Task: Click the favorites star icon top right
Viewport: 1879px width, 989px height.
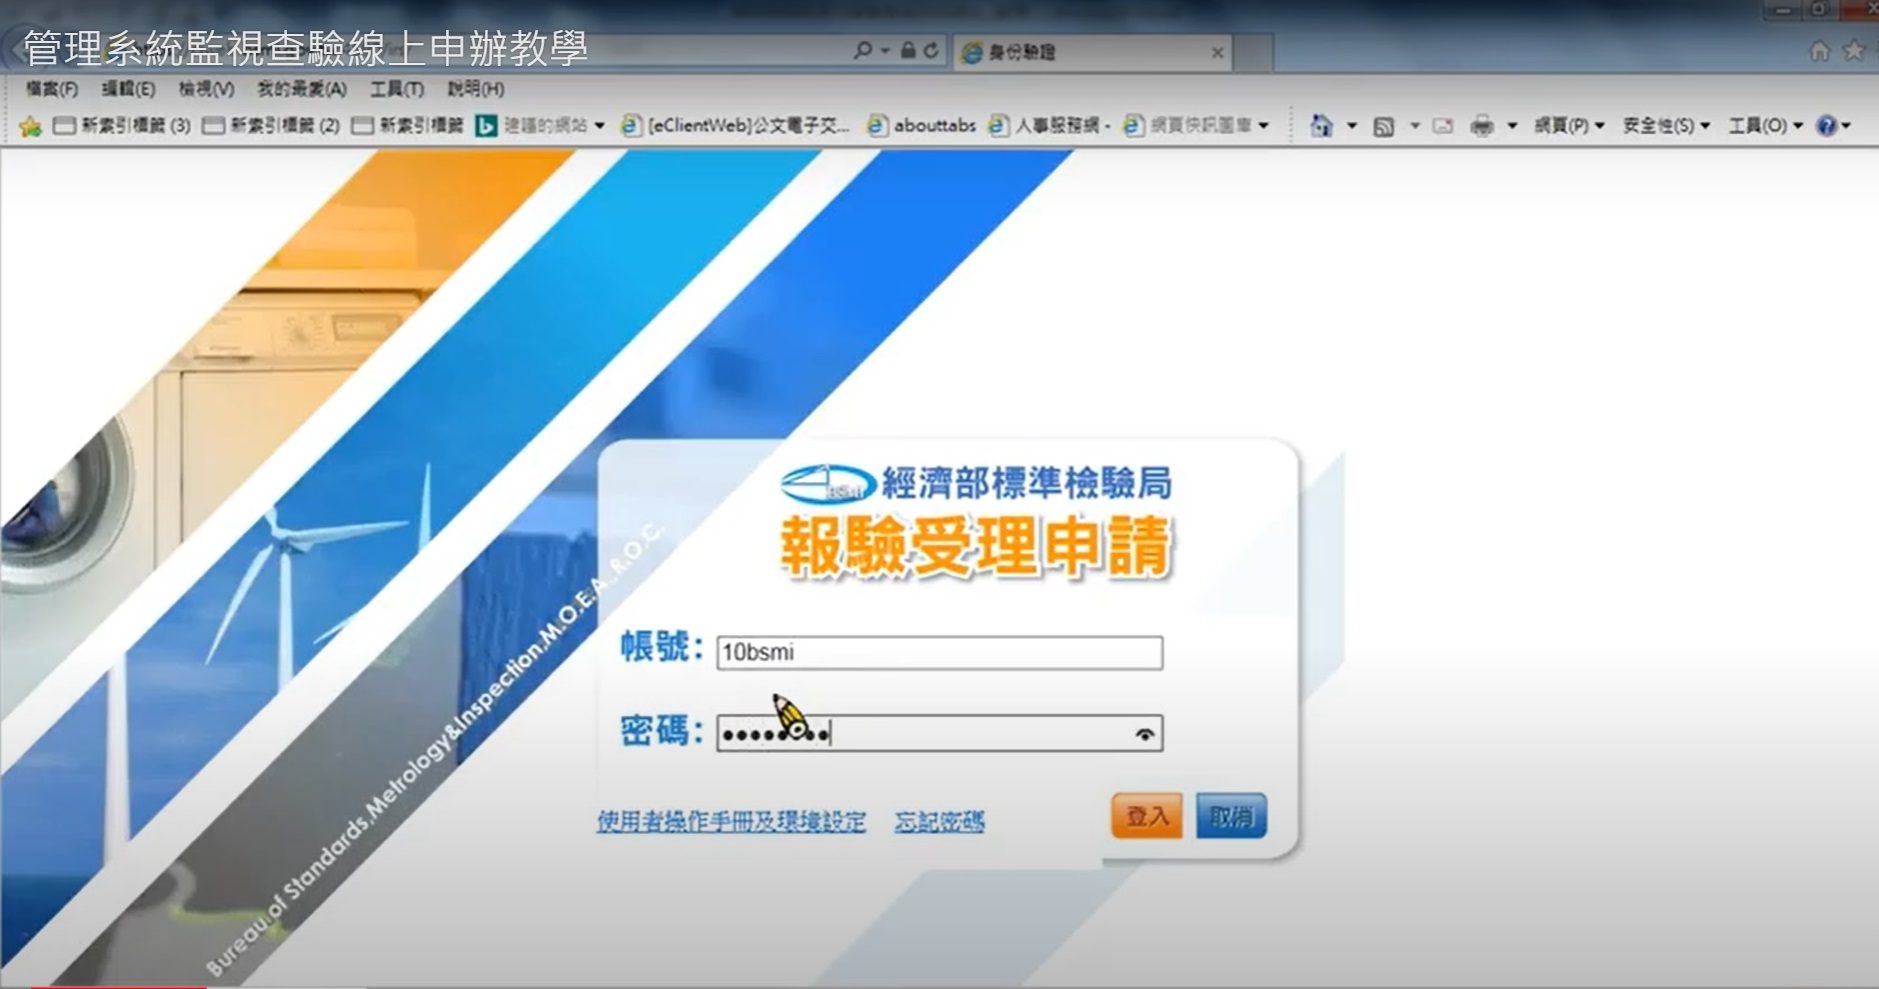Action: click(x=1855, y=50)
